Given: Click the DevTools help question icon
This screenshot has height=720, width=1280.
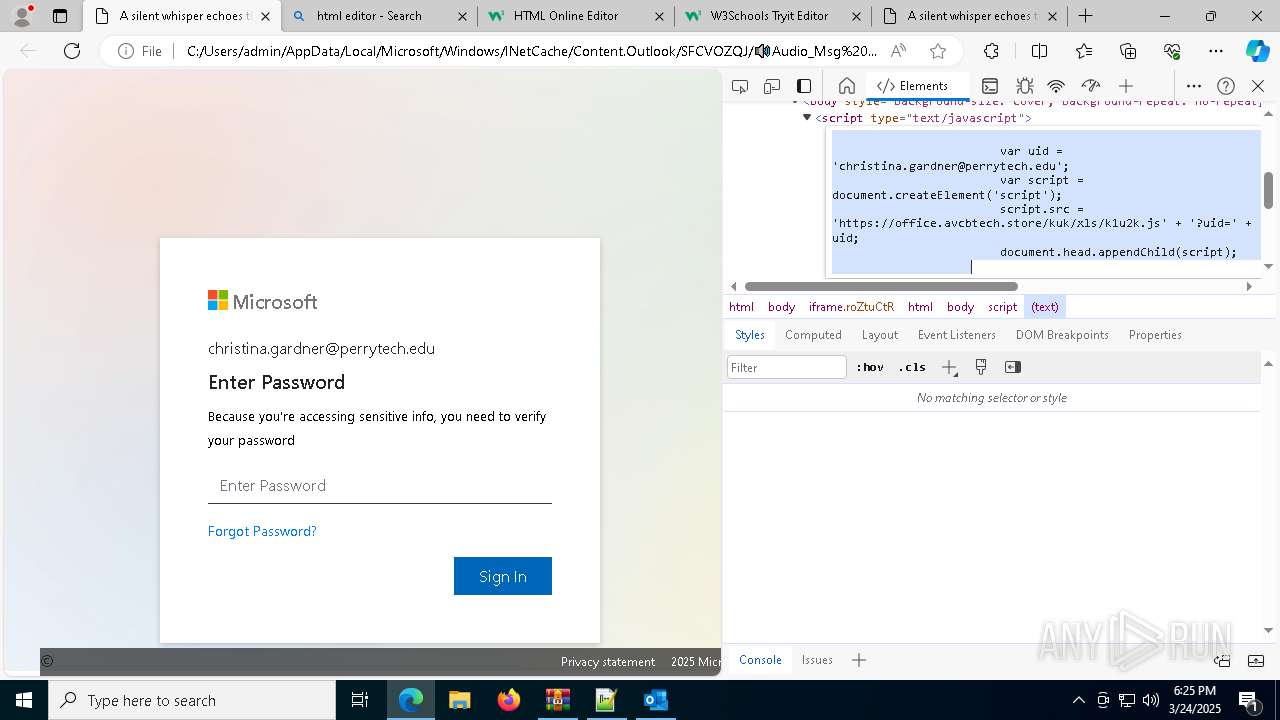Looking at the screenshot, I should click(1226, 86).
